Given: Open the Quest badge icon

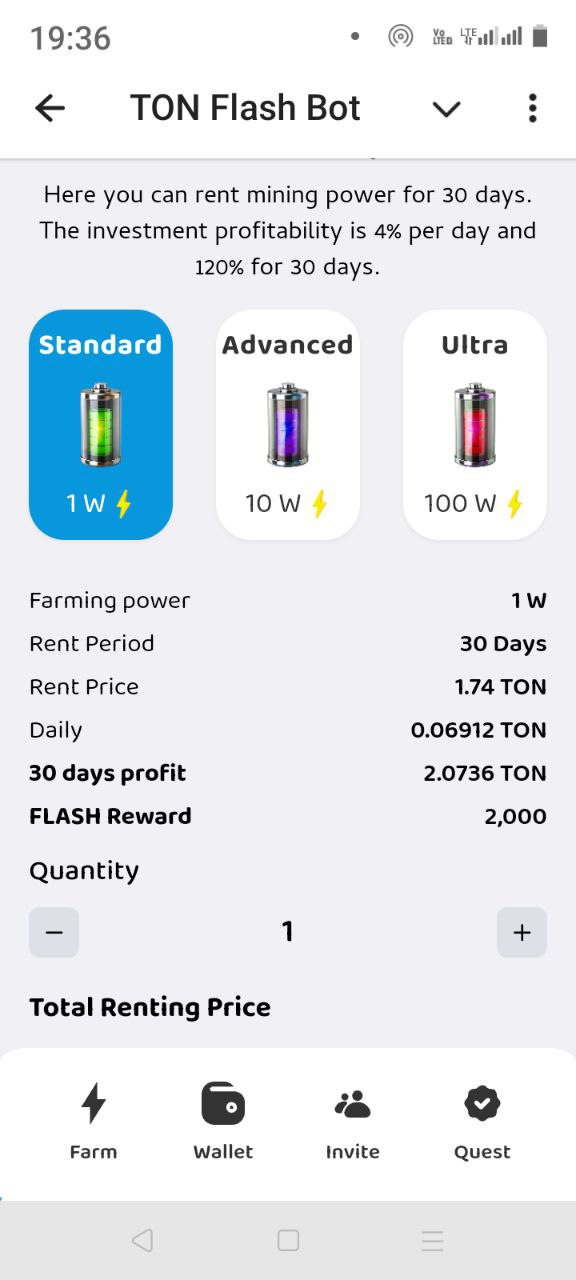Looking at the screenshot, I should pyautogui.click(x=482, y=1104).
